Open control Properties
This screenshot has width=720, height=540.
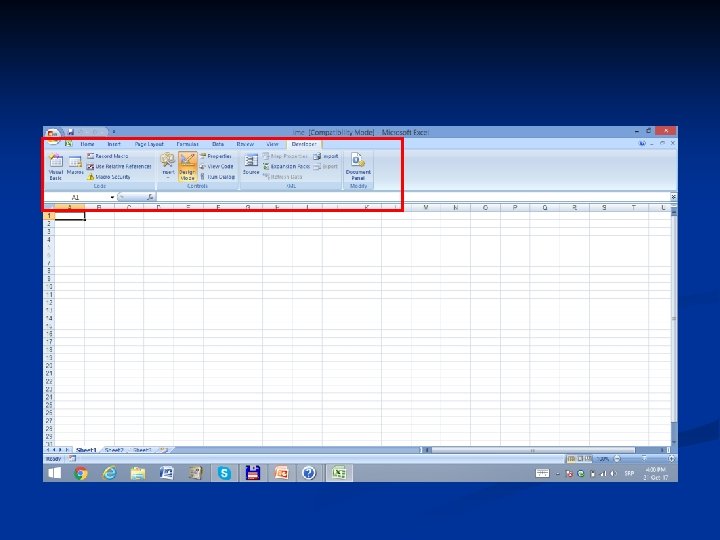click(216, 156)
